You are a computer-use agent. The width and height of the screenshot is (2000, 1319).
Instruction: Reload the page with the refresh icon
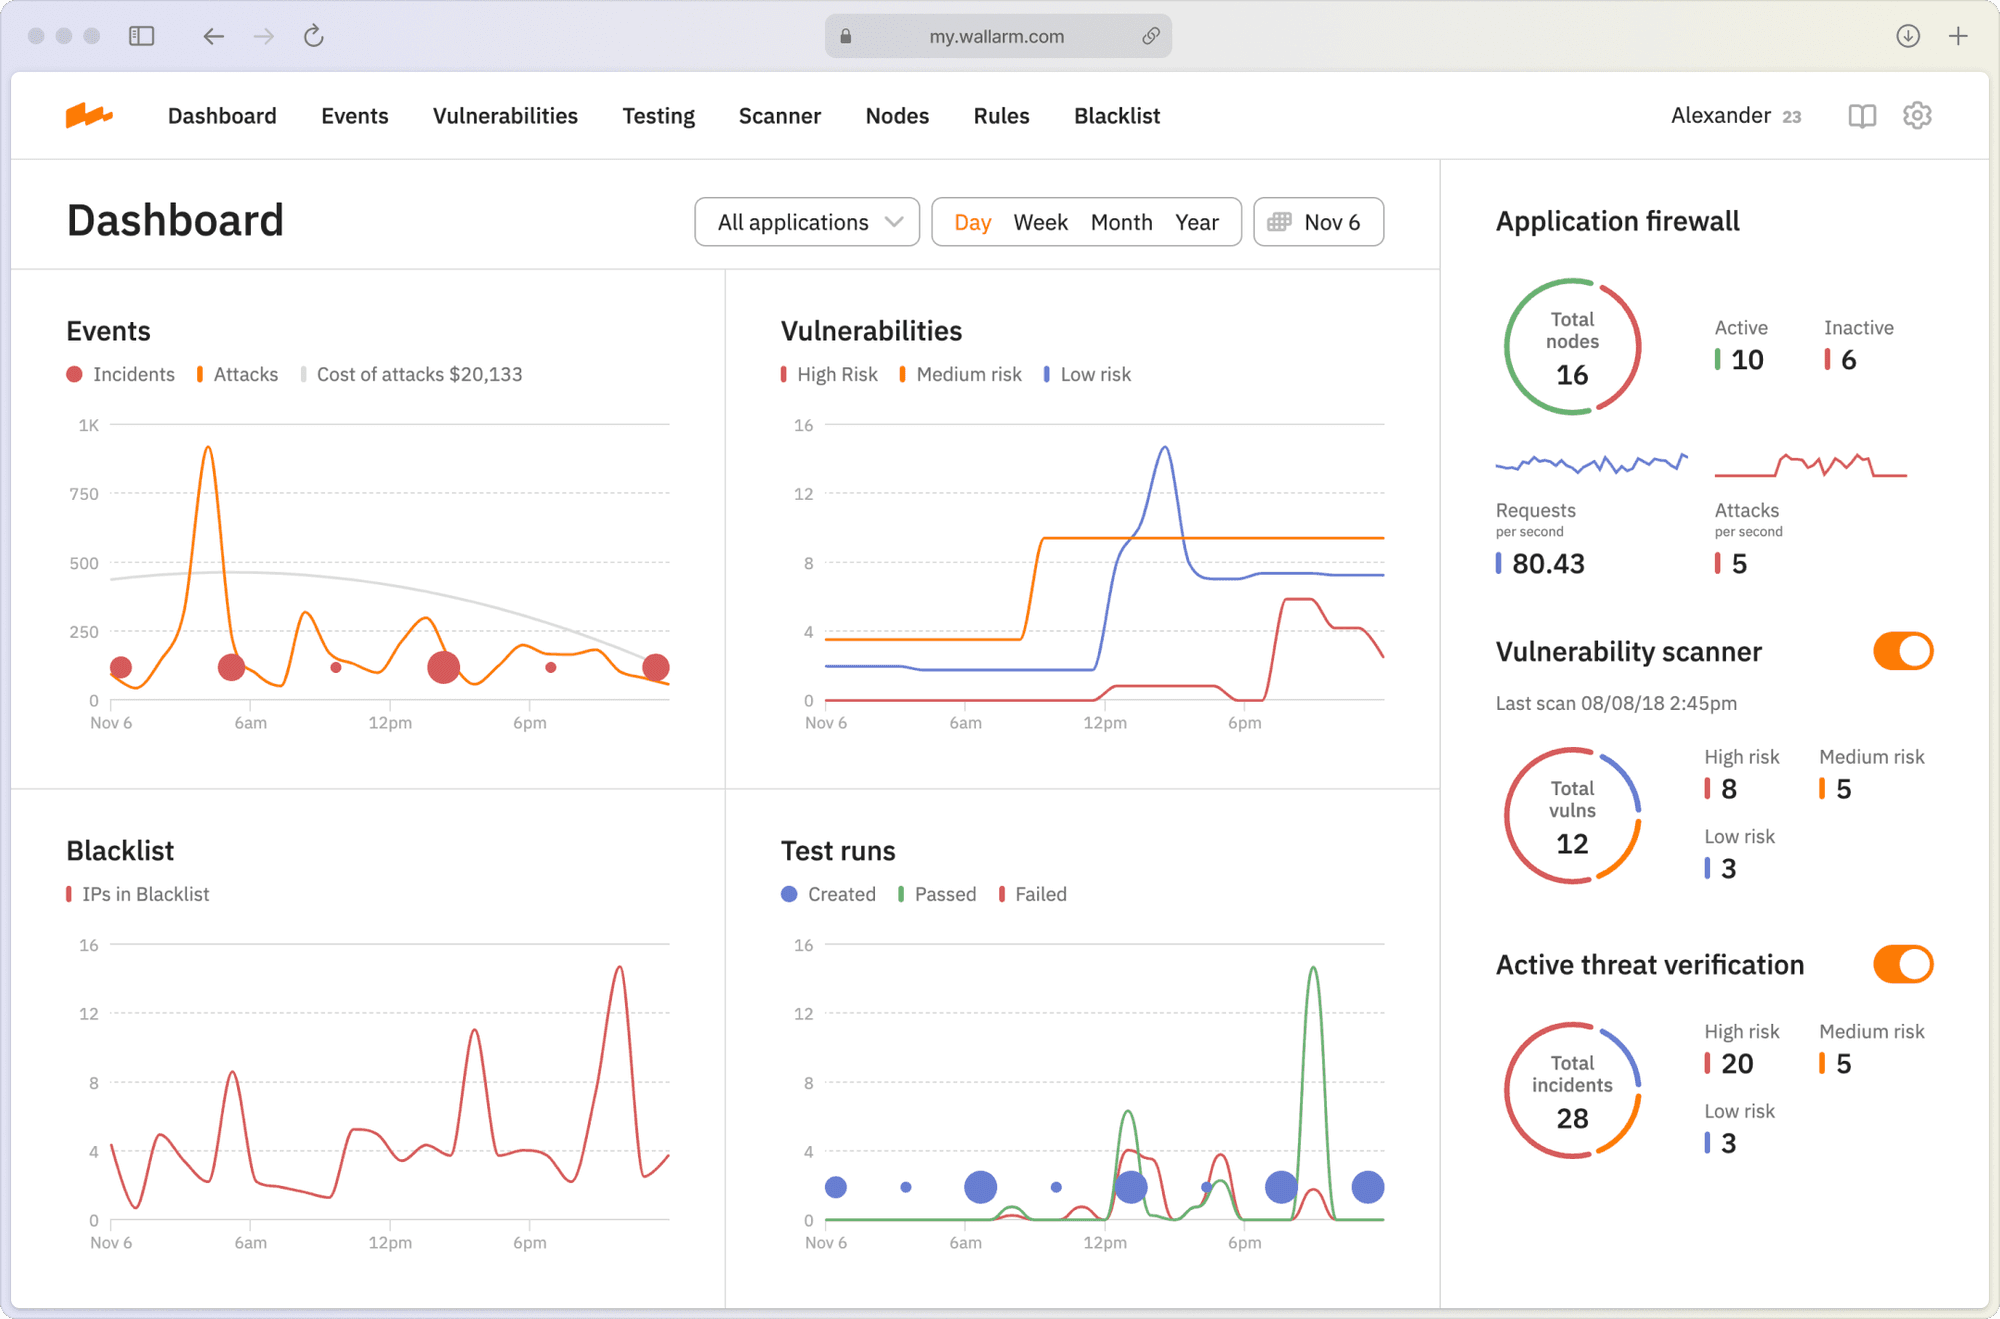314,37
